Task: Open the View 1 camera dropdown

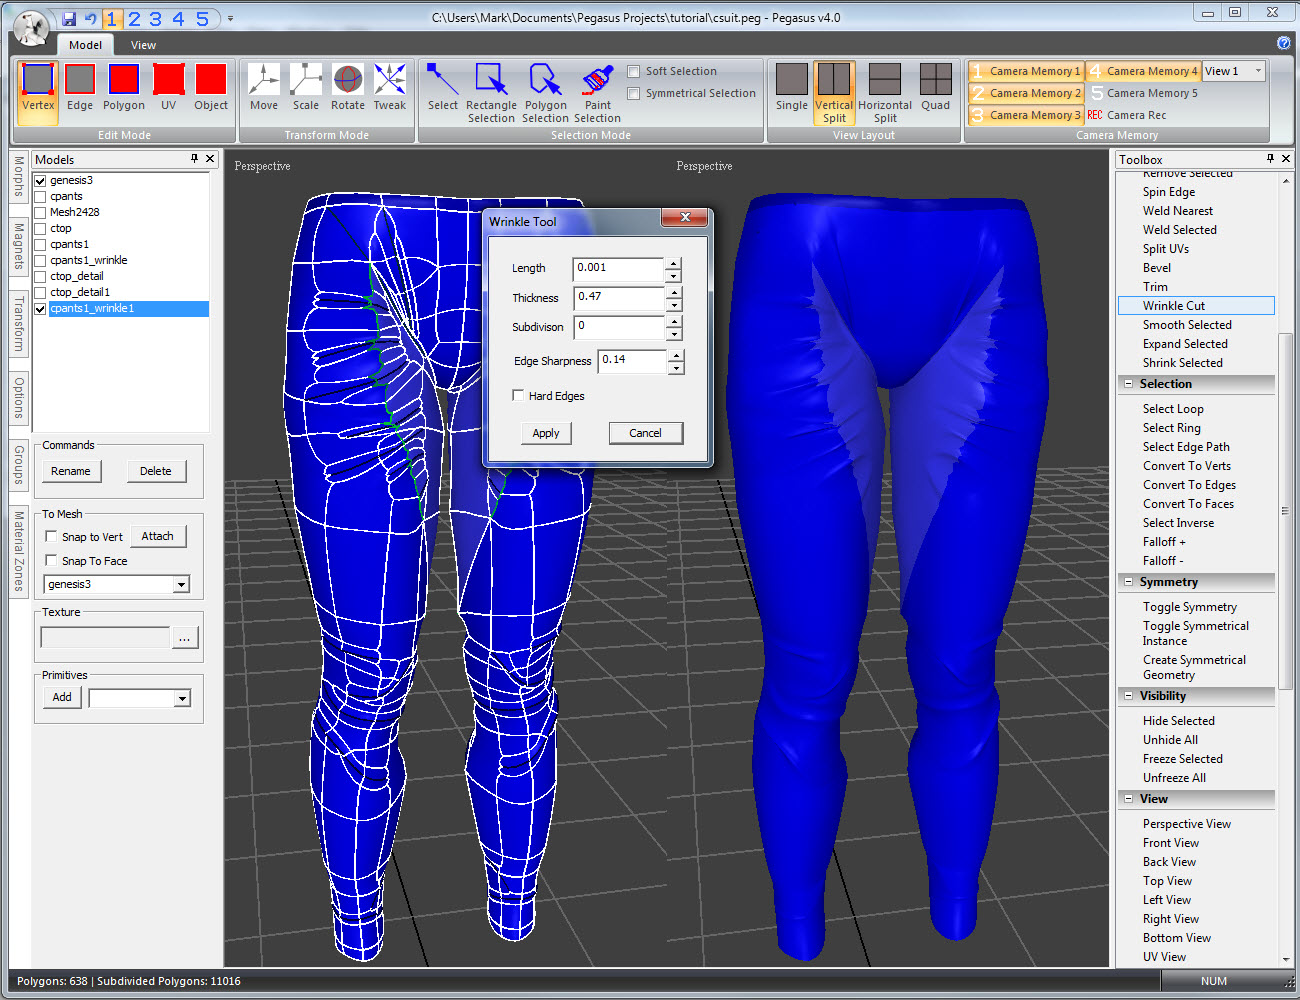Action: click(x=1258, y=71)
